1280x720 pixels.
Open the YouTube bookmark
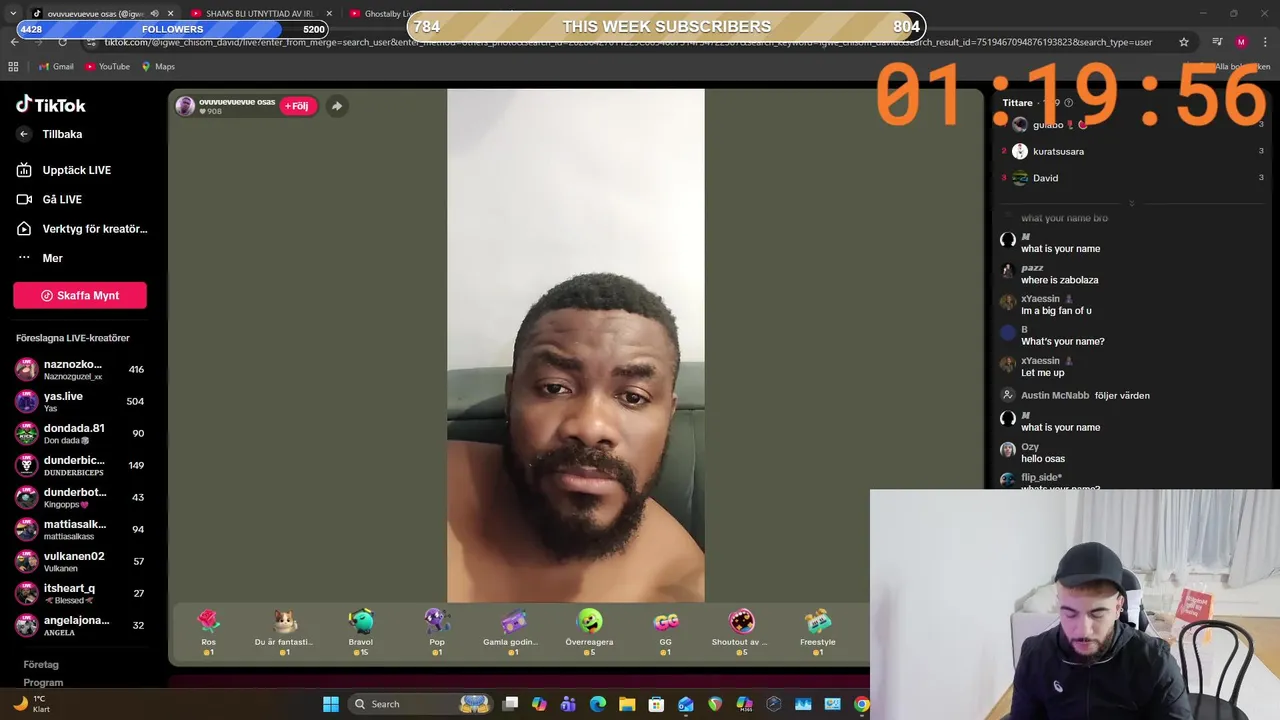coord(107,66)
